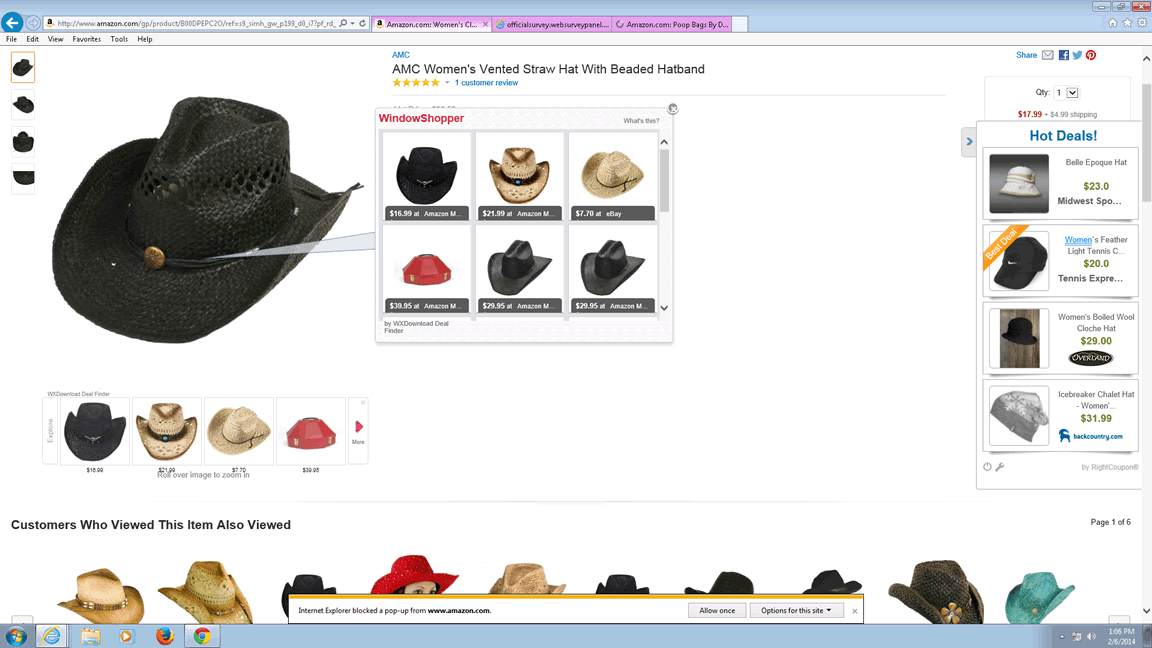1152x648 pixels.
Task: Close the WindowShopper popup
Action: click(x=673, y=109)
